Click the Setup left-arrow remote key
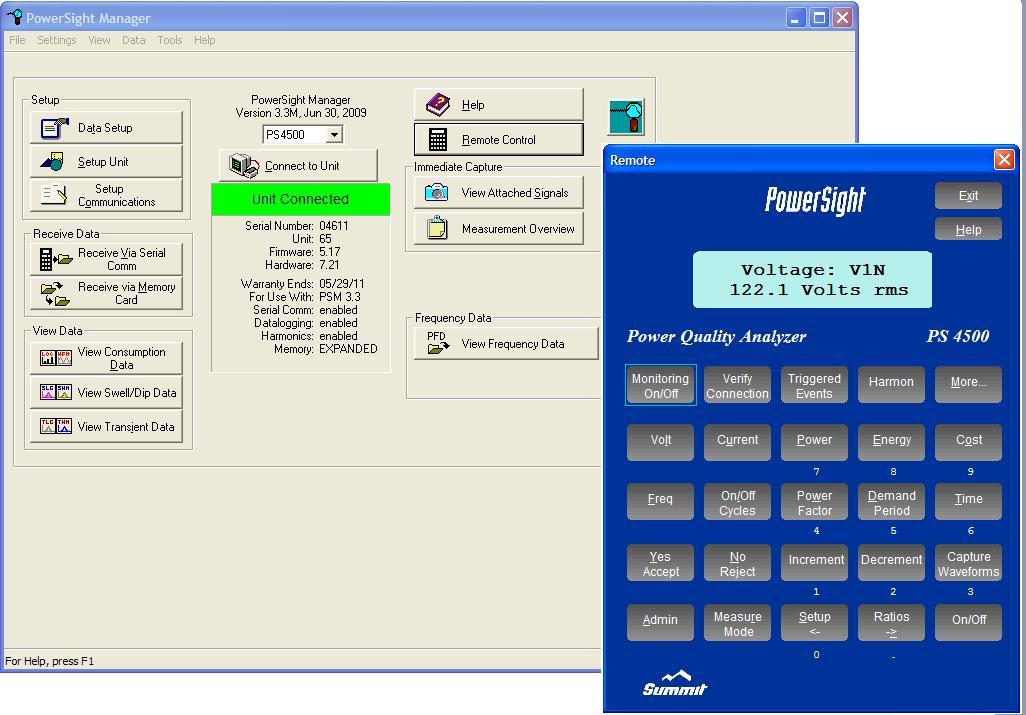Viewport: 1026px width, 715px height. point(814,622)
